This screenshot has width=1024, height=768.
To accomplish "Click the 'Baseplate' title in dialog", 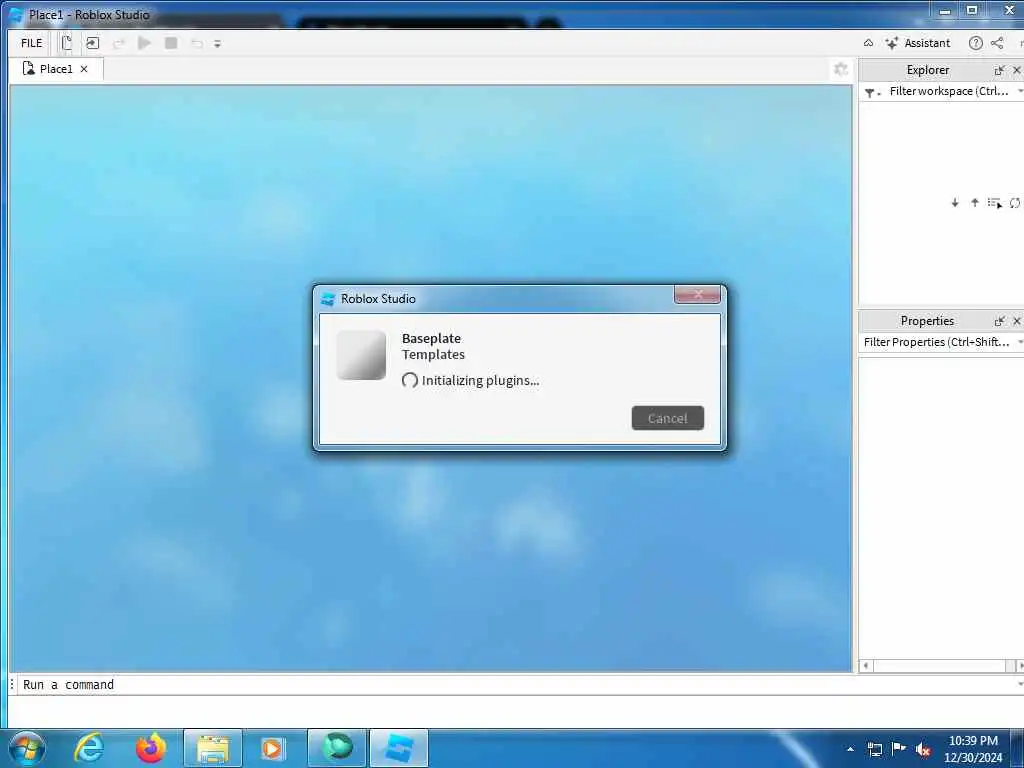I will (x=431, y=338).
